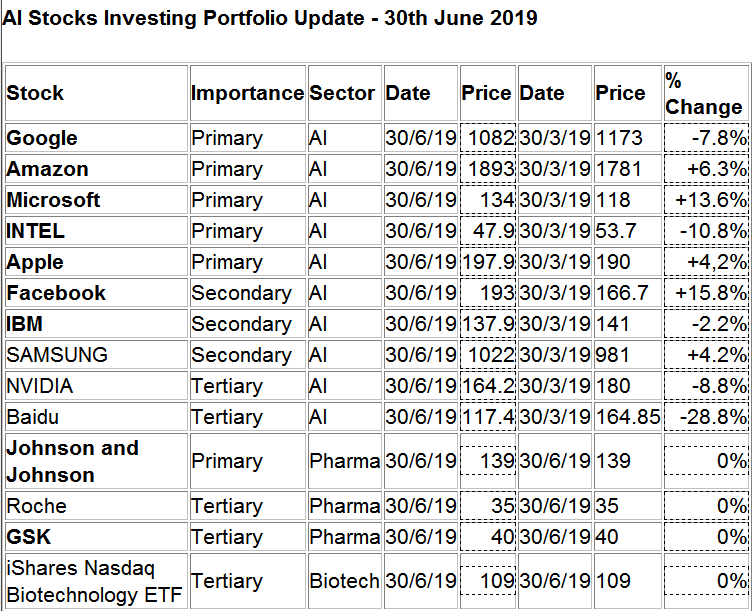756x611 pixels.
Task: Select the IBM stock name
Action: pyautogui.click(x=24, y=324)
